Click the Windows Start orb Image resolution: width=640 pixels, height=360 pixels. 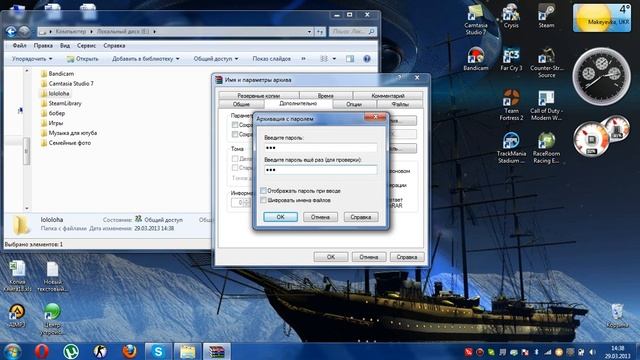[12, 351]
